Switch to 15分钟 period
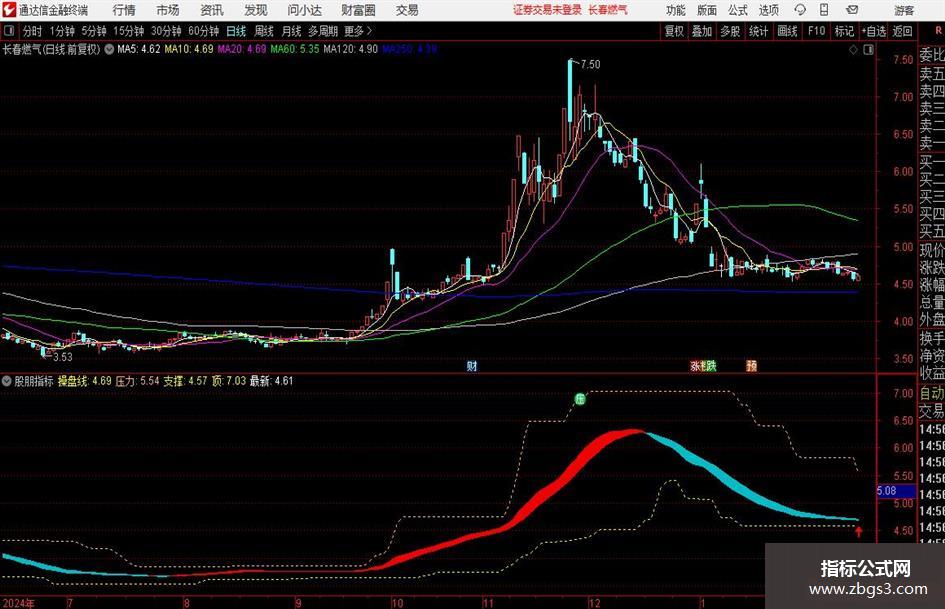 pyautogui.click(x=129, y=31)
